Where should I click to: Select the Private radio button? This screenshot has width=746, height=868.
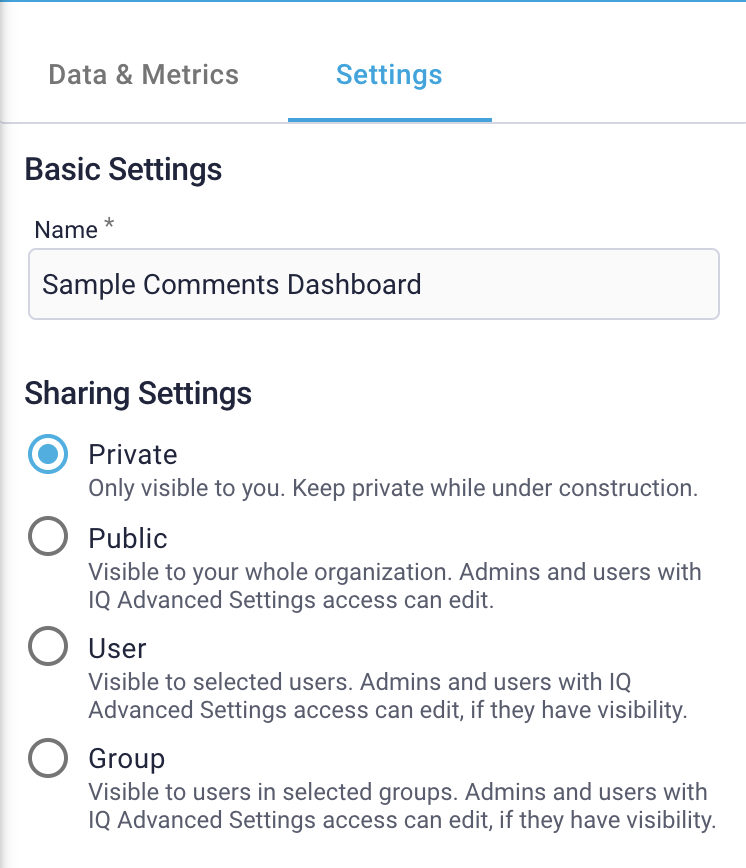(48, 454)
